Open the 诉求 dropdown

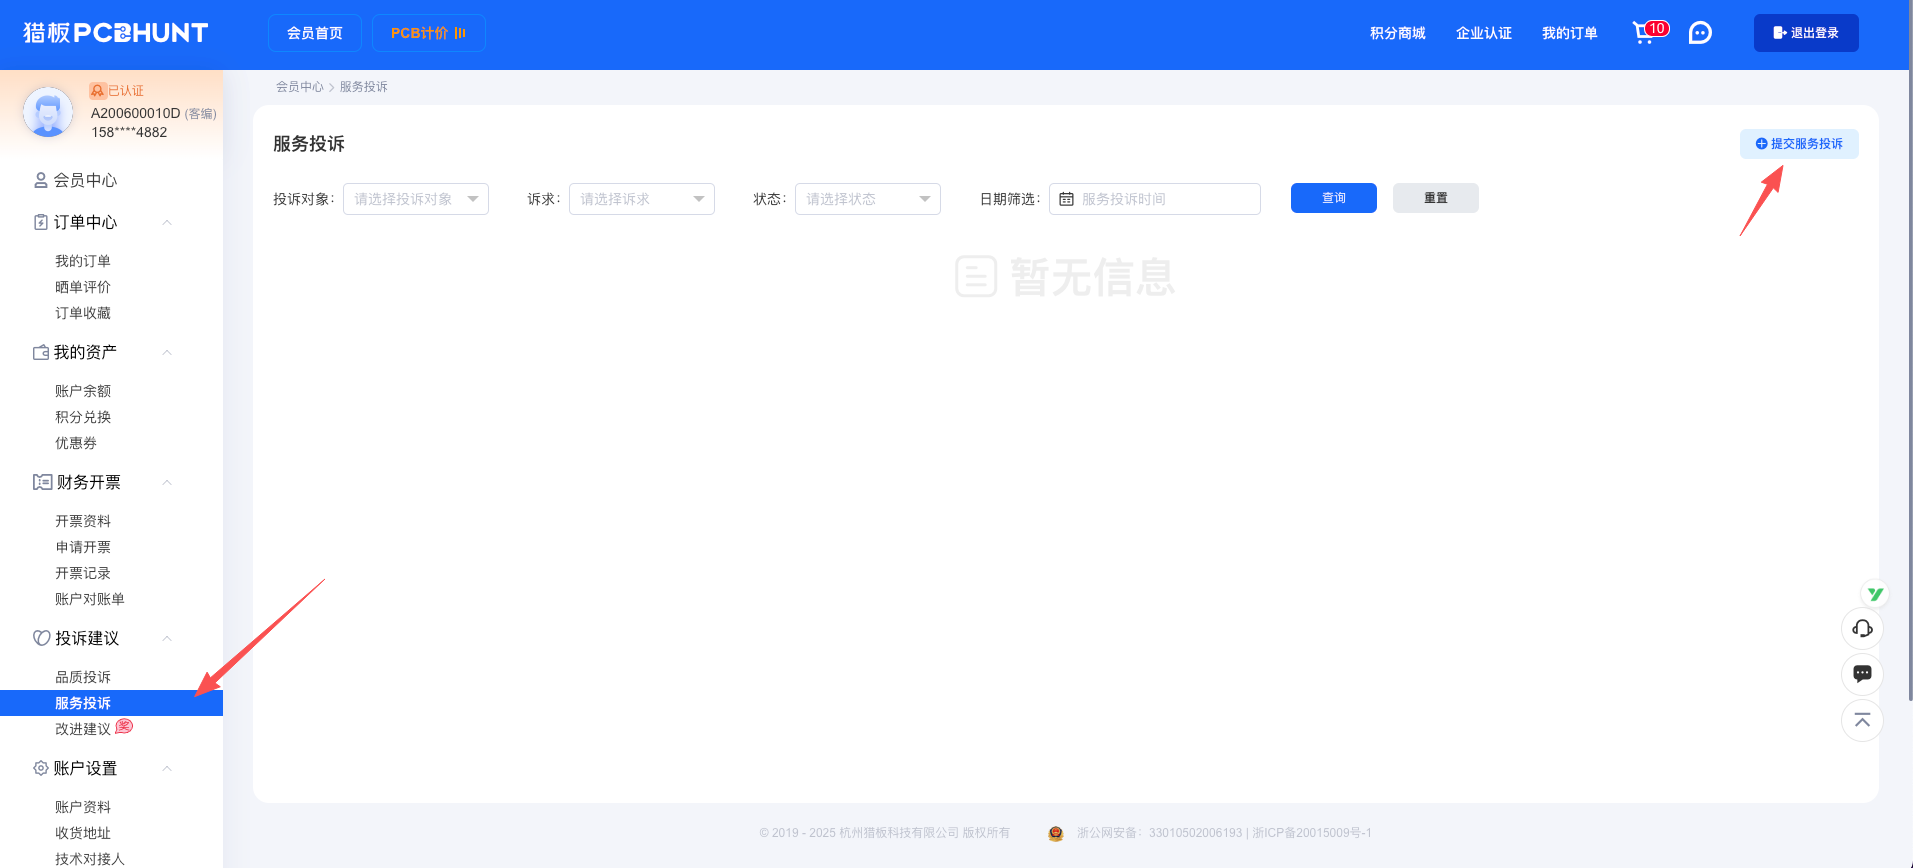[x=641, y=199]
